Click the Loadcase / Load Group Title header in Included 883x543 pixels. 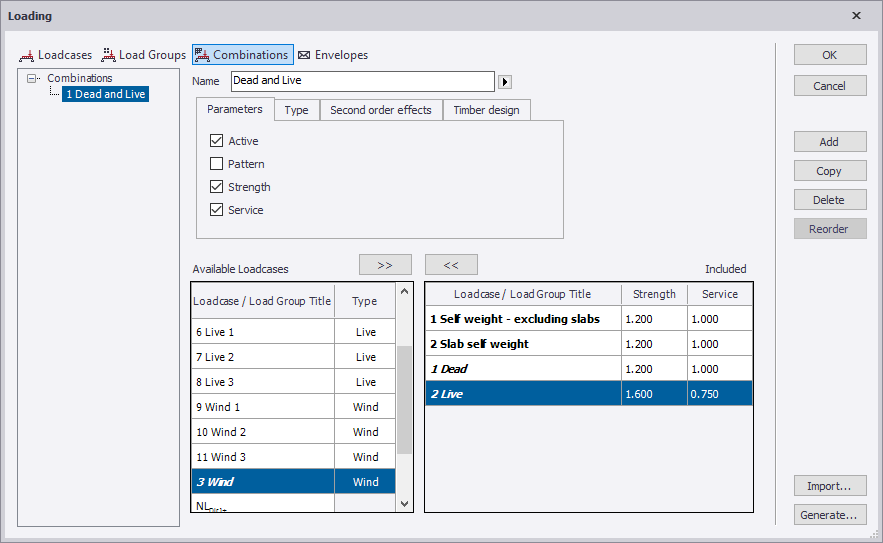tap(523, 294)
